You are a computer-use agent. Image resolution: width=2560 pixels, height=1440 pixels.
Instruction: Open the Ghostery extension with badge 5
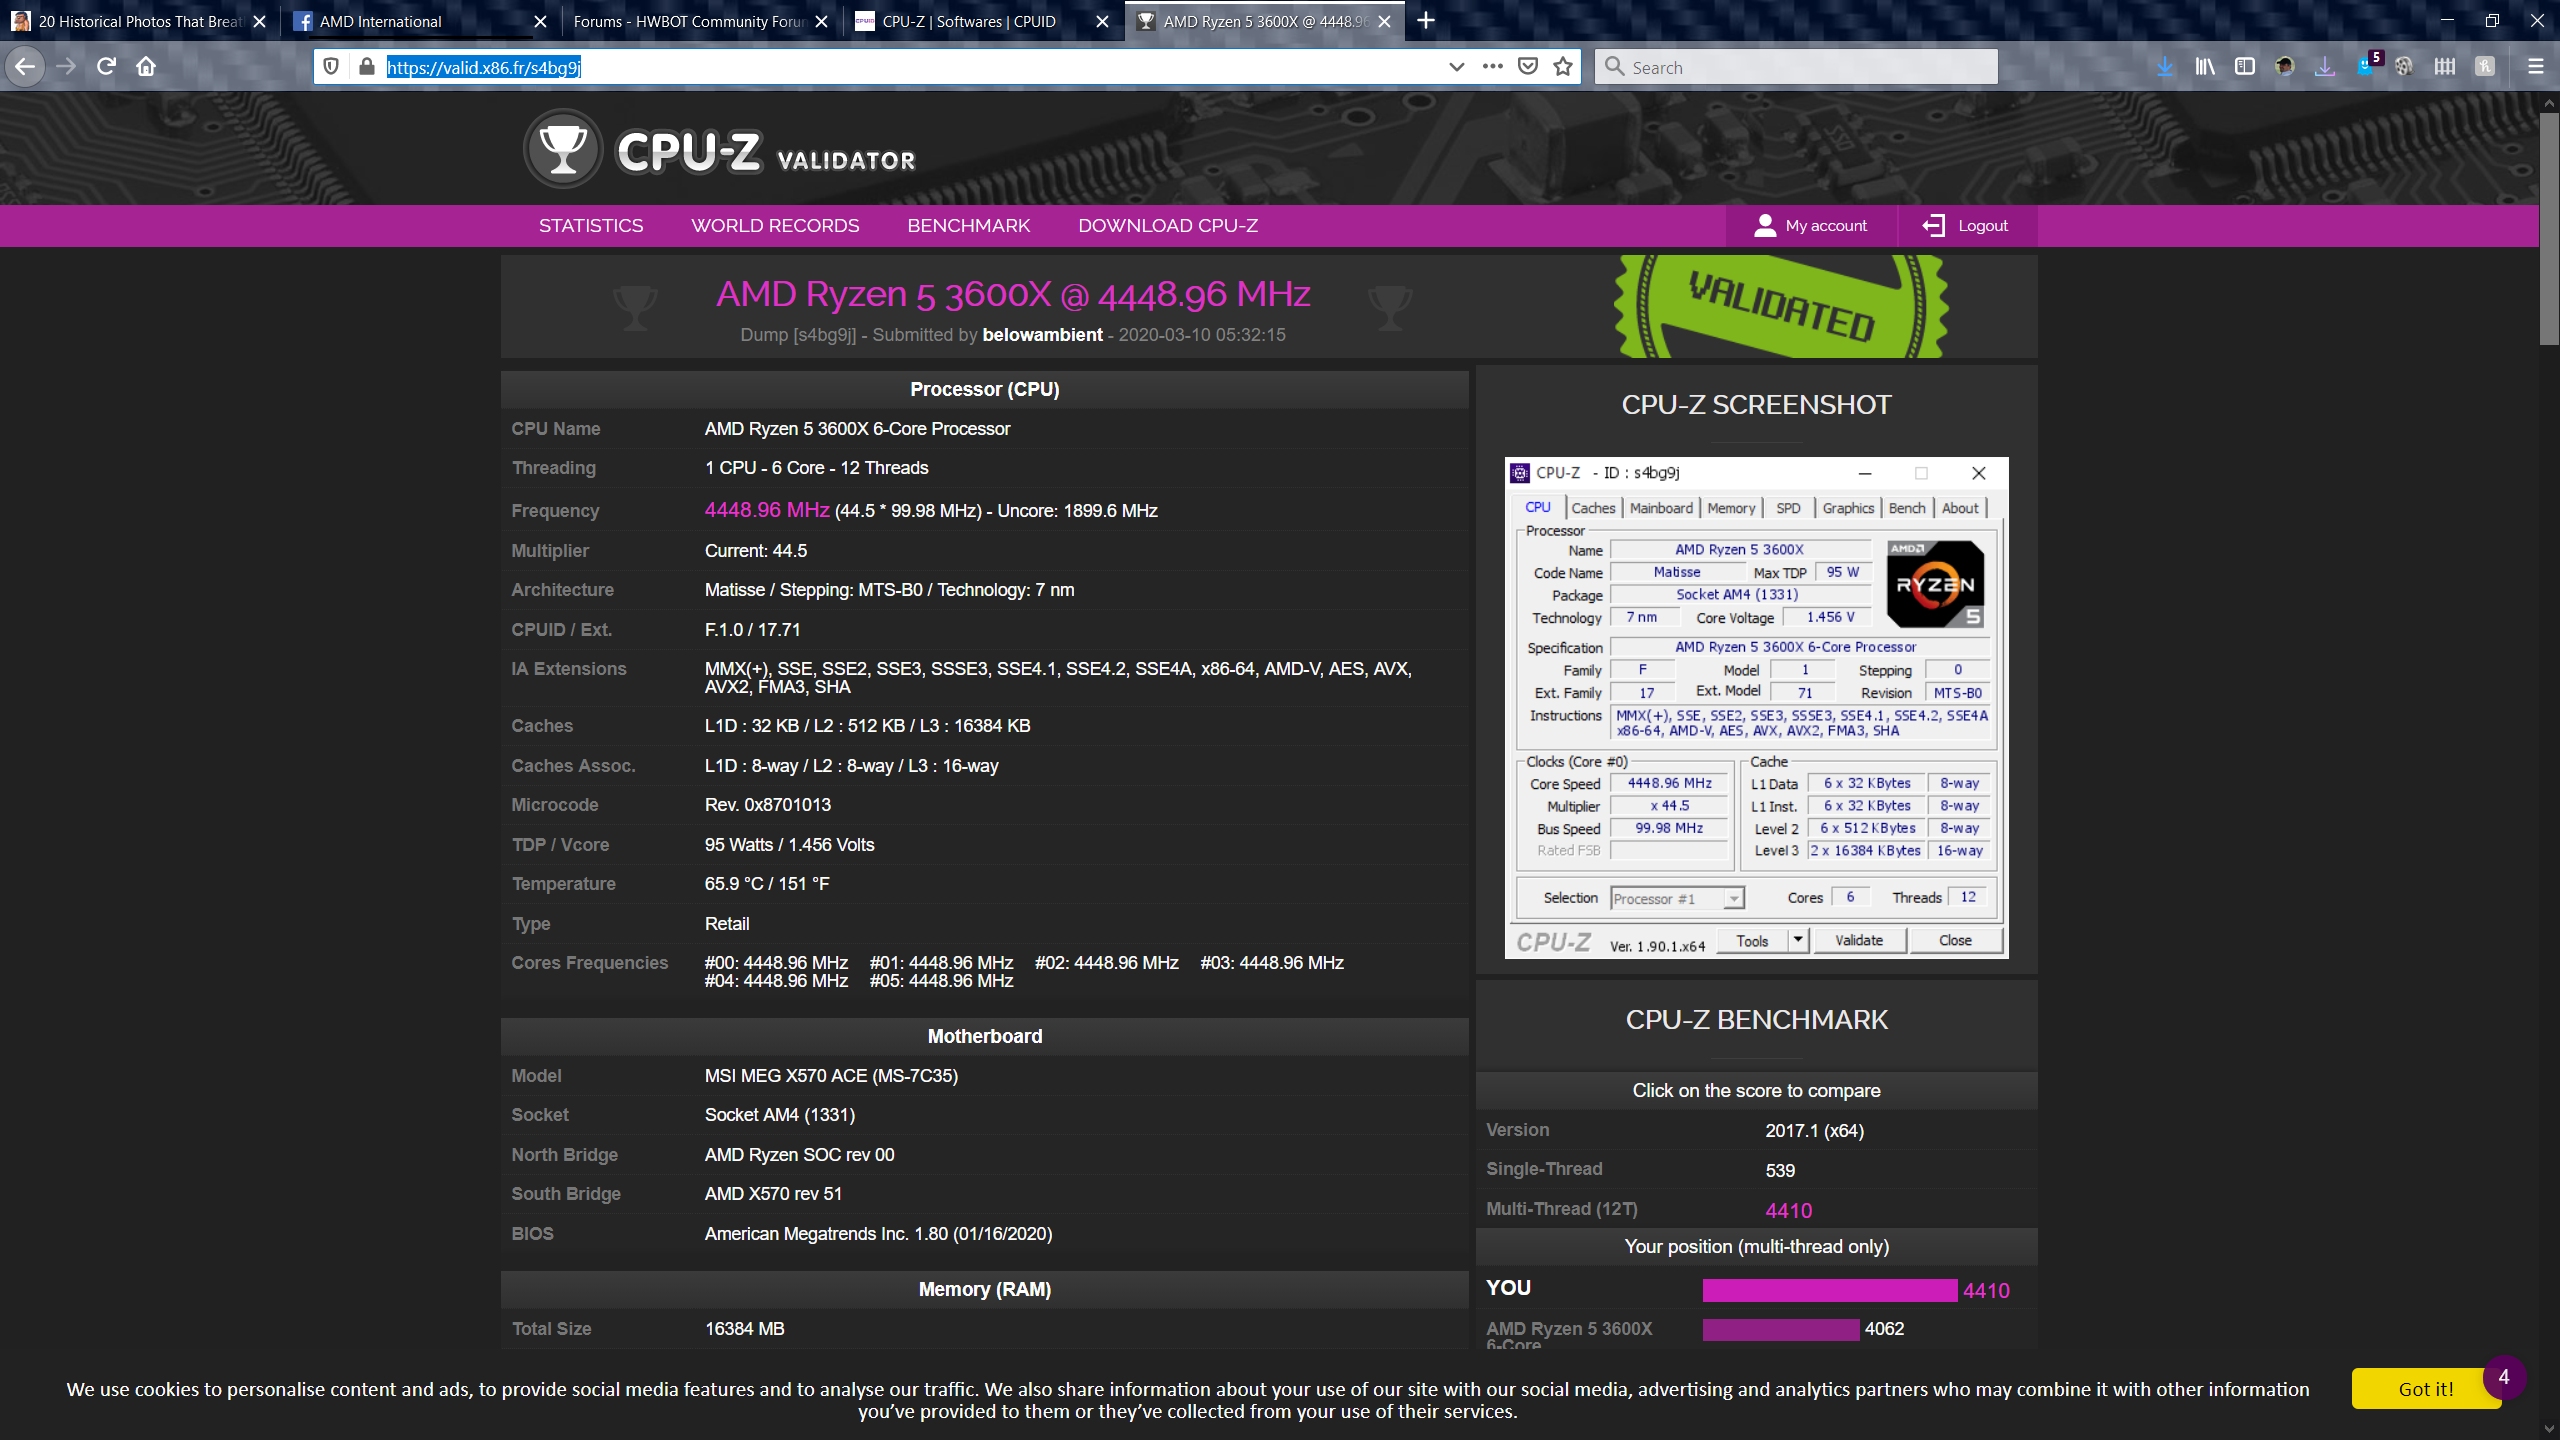coord(2367,65)
